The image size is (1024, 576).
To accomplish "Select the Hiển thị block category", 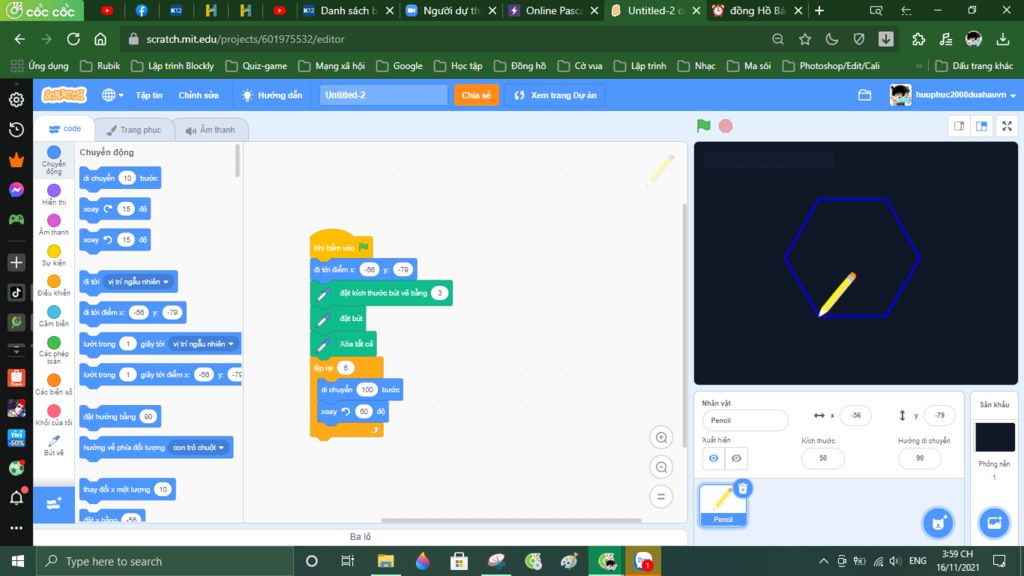I will (54, 195).
